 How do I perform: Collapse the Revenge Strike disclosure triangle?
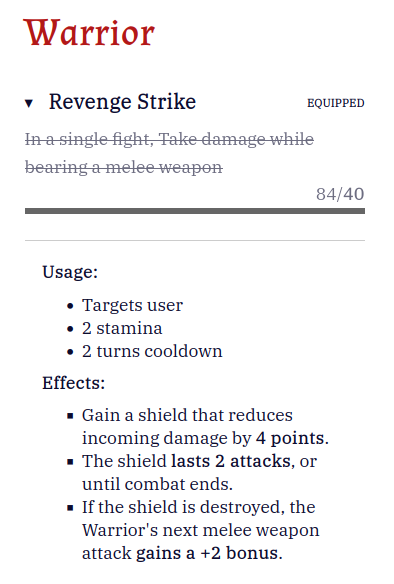pyautogui.click(x=29, y=103)
